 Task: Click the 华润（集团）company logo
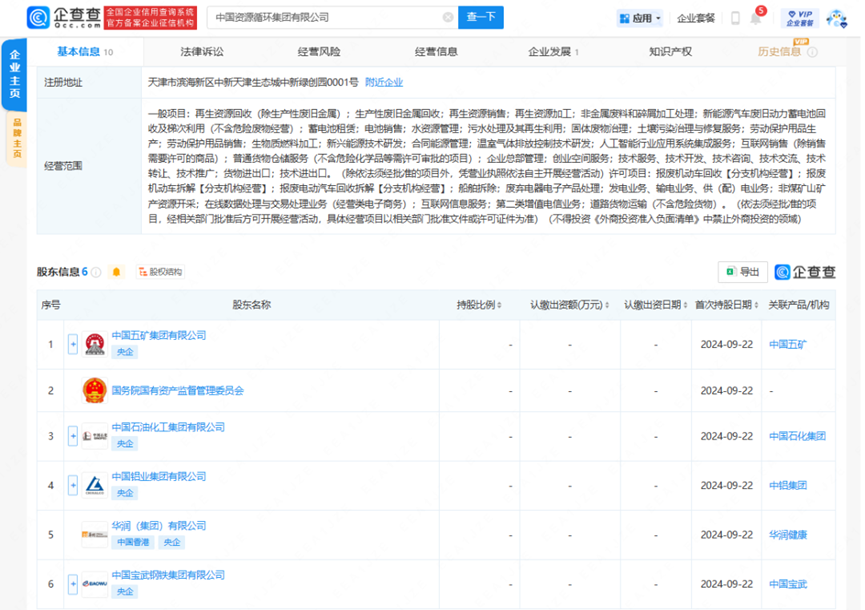pos(94,534)
